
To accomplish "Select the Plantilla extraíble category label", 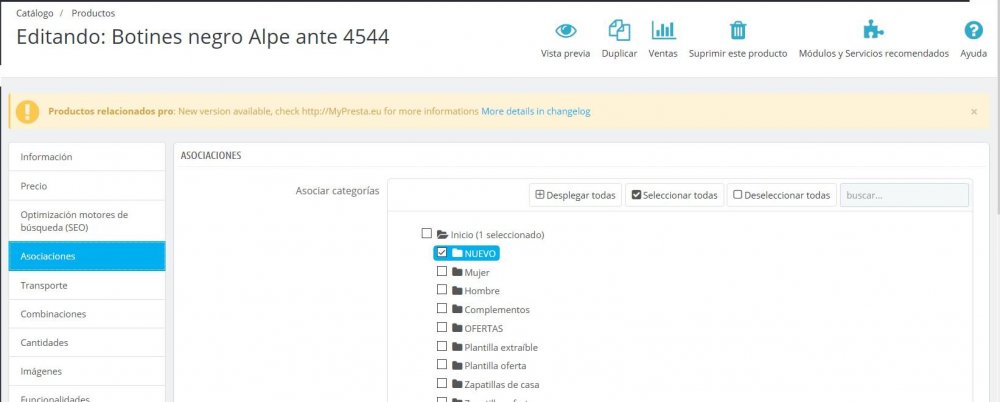I will (x=501, y=348).
